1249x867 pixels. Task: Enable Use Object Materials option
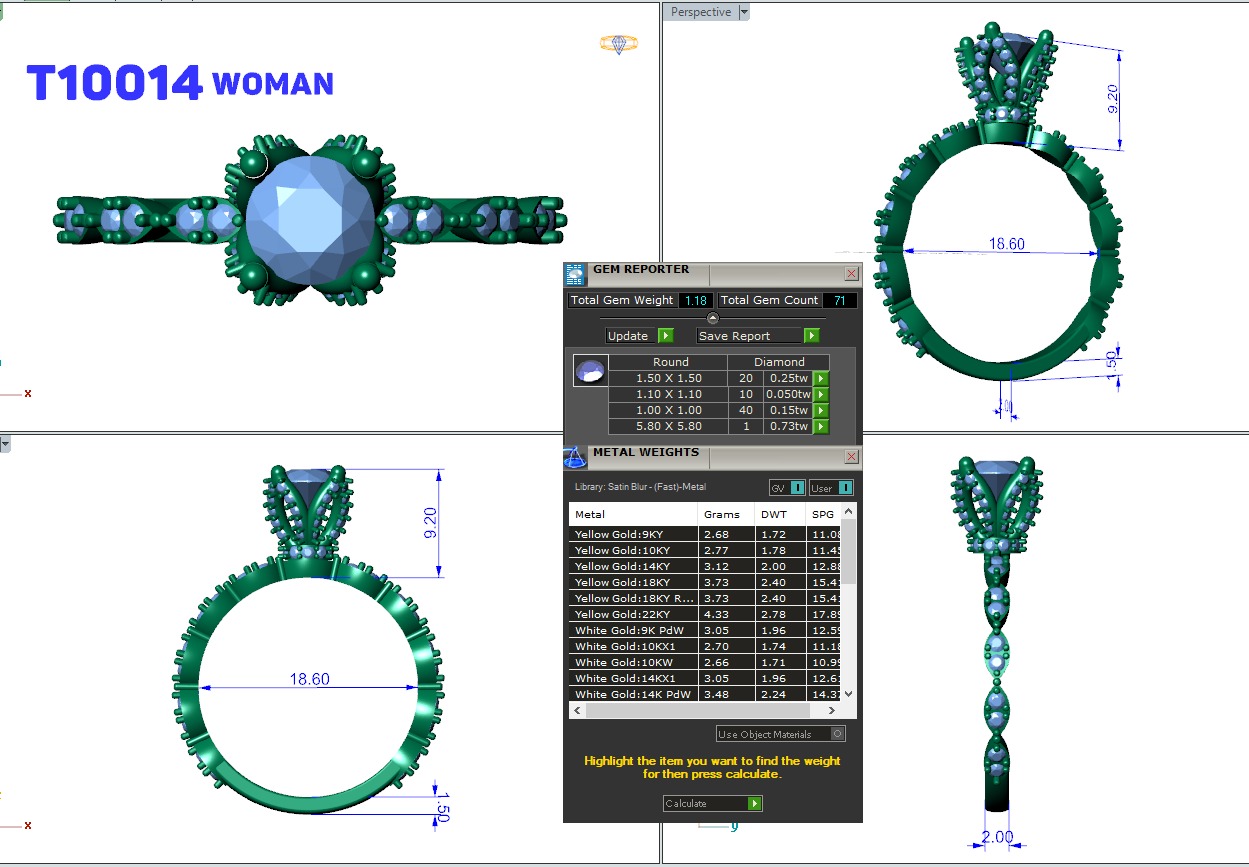tap(837, 734)
